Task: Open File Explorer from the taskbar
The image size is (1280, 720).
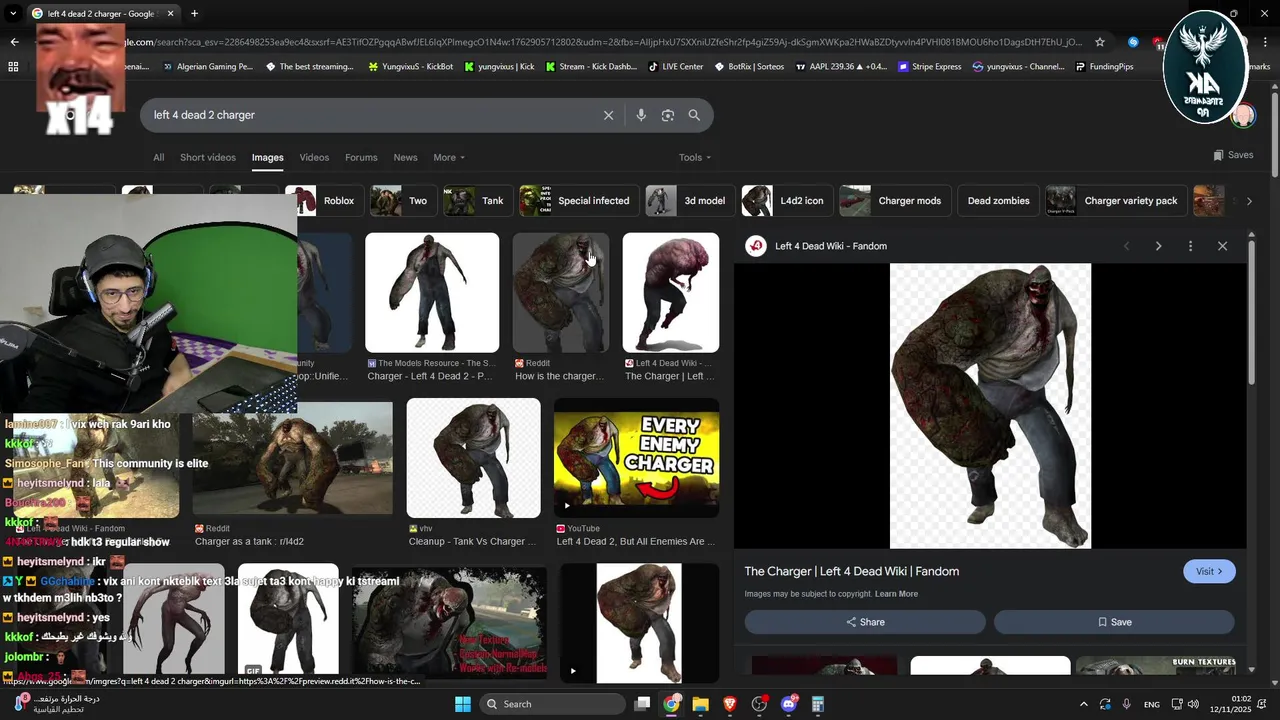Action: (701, 704)
